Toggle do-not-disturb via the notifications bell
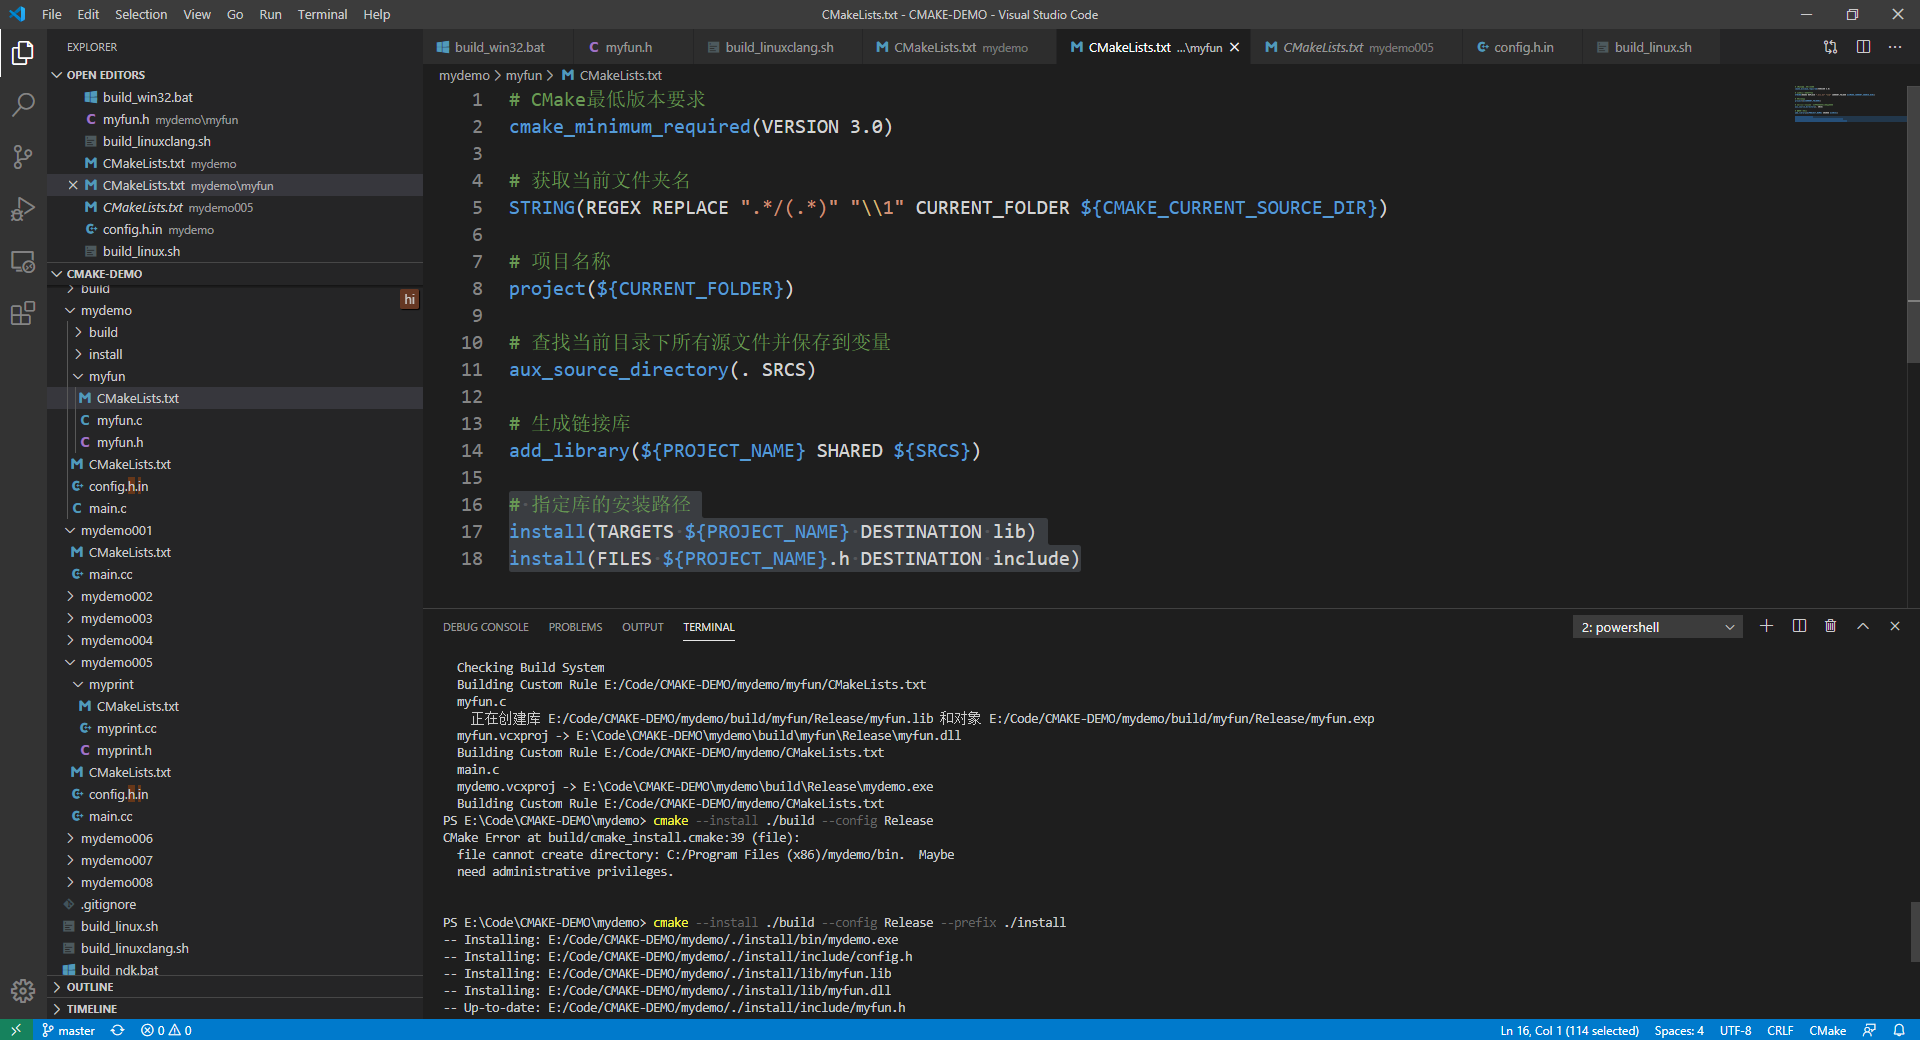1920x1040 pixels. point(1899,1030)
